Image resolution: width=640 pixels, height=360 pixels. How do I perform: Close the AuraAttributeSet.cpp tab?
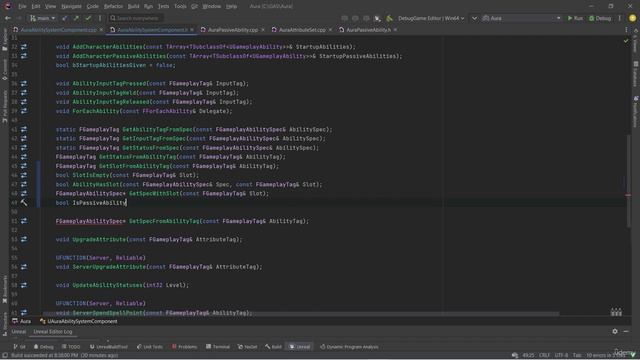pyautogui.click(x=330, y=30)
